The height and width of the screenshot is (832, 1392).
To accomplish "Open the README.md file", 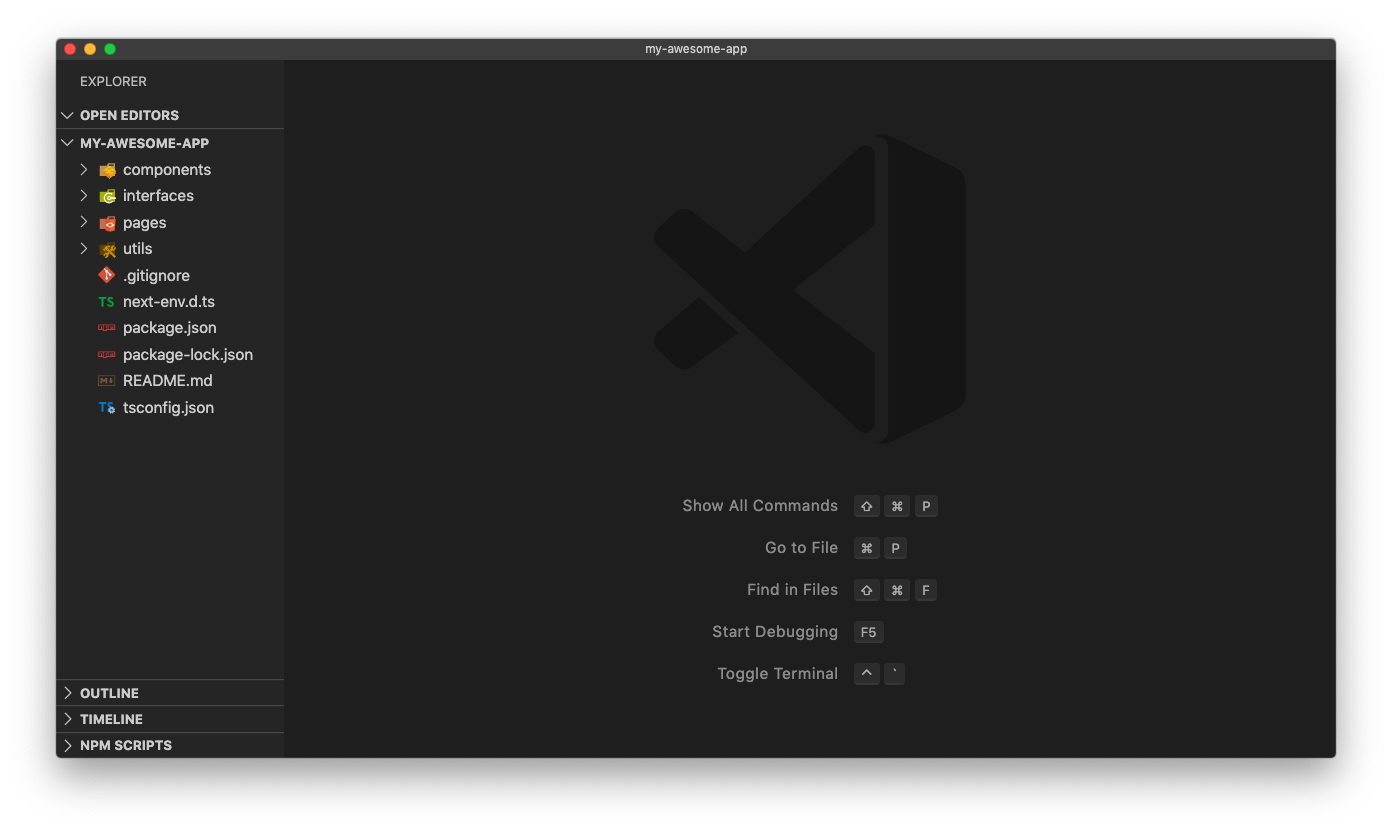I will click(168, 381).
